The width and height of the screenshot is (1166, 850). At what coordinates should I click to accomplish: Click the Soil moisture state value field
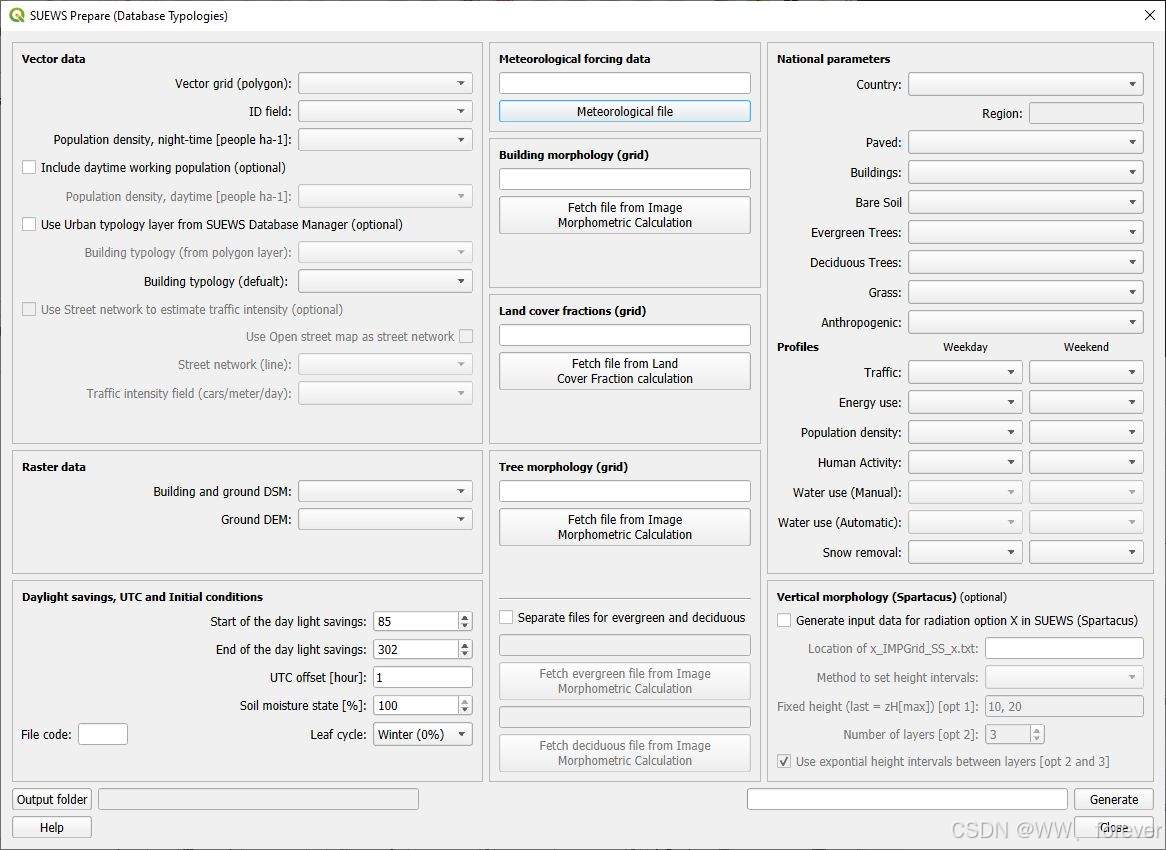click(x=416, y=705)
